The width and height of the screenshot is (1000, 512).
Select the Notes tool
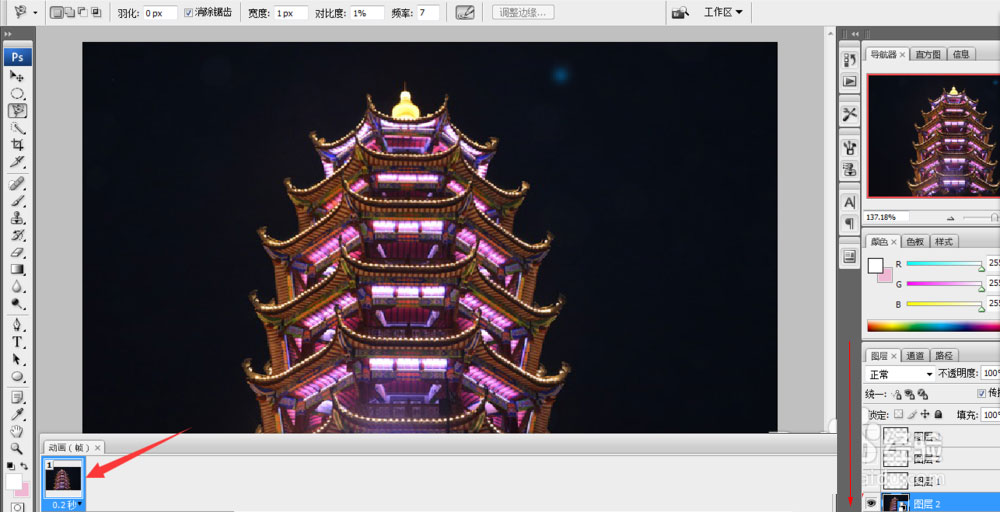click(17, 399)
